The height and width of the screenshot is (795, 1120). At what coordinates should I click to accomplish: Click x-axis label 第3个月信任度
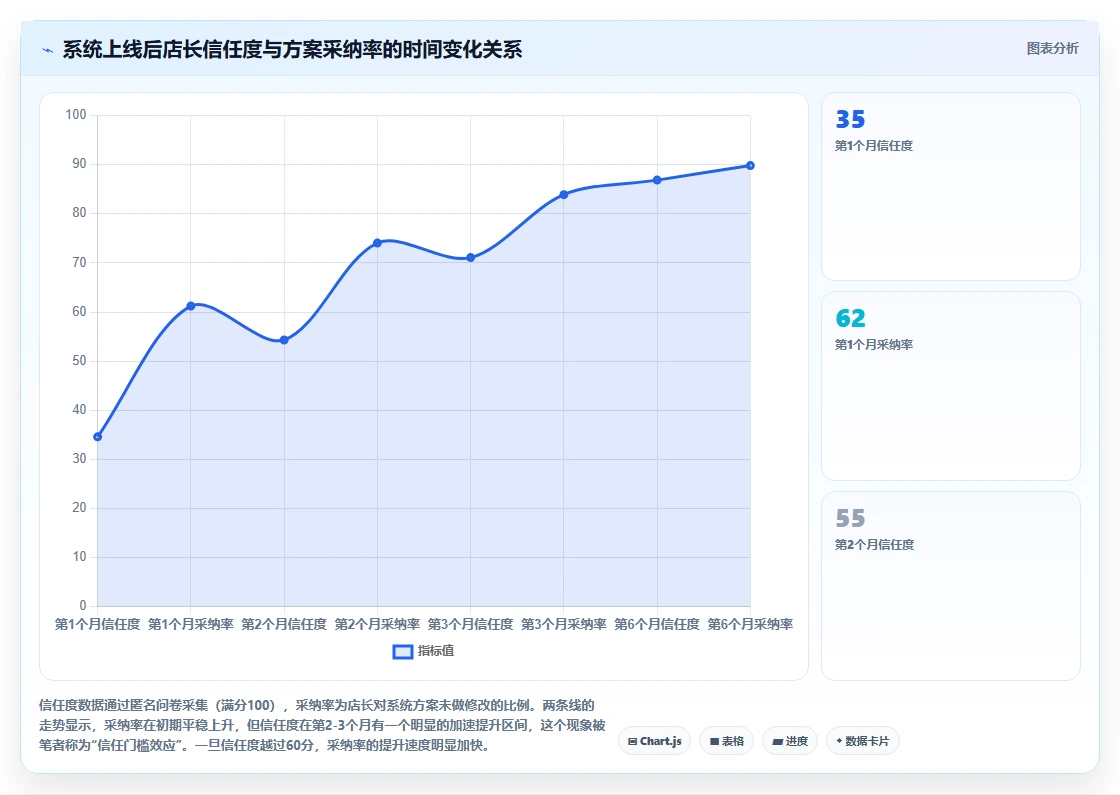point(471,624)
